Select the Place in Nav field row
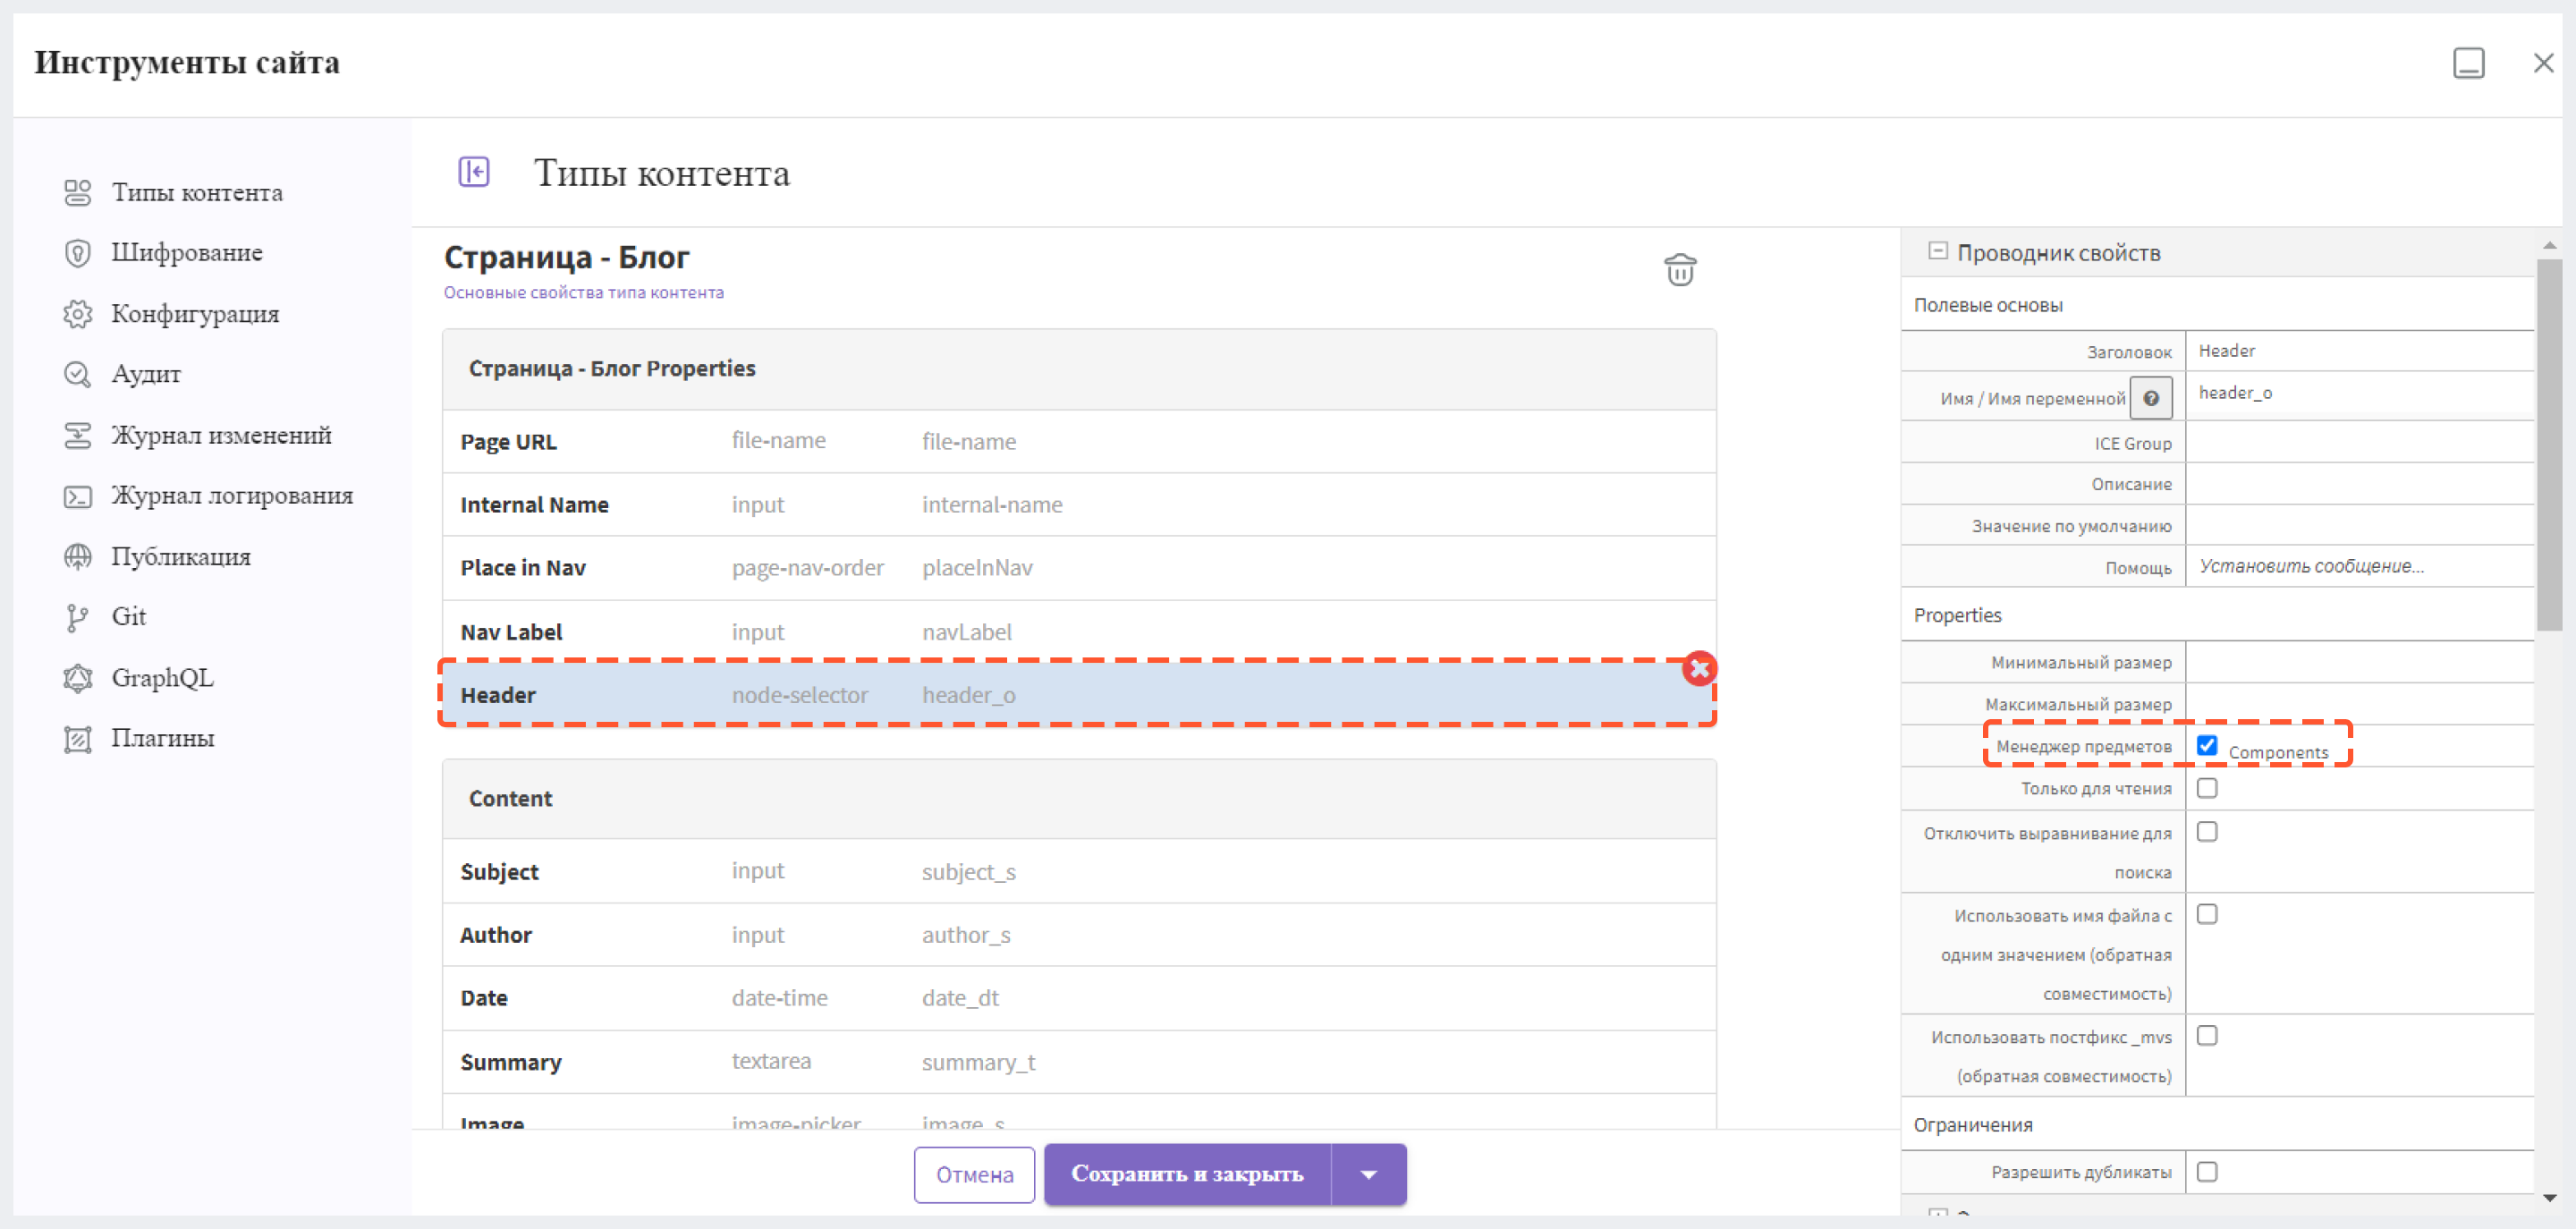Screen dimensions: 2576x1229 1079,568
